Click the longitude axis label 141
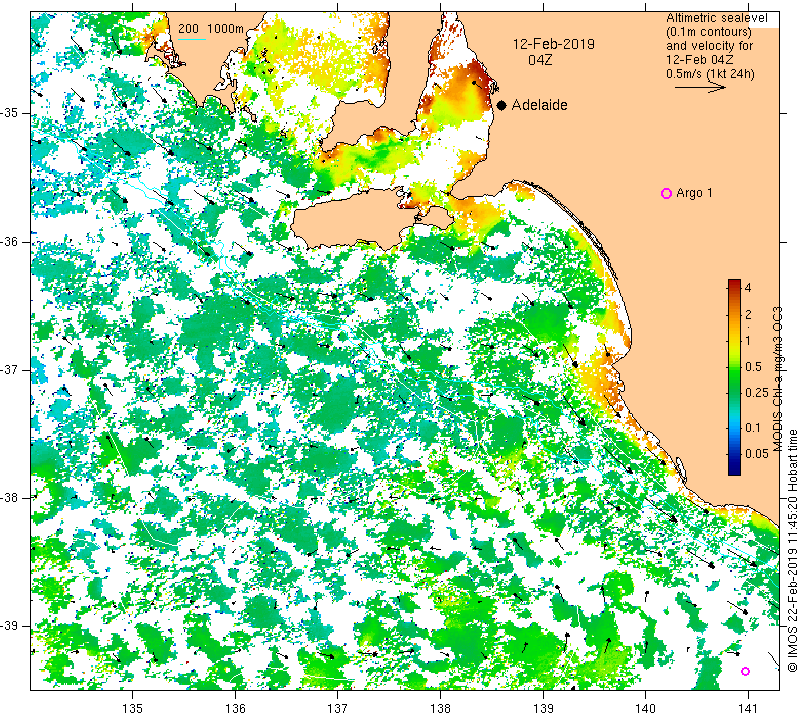Viewport: 800px width, 720px height. [748, 708]
